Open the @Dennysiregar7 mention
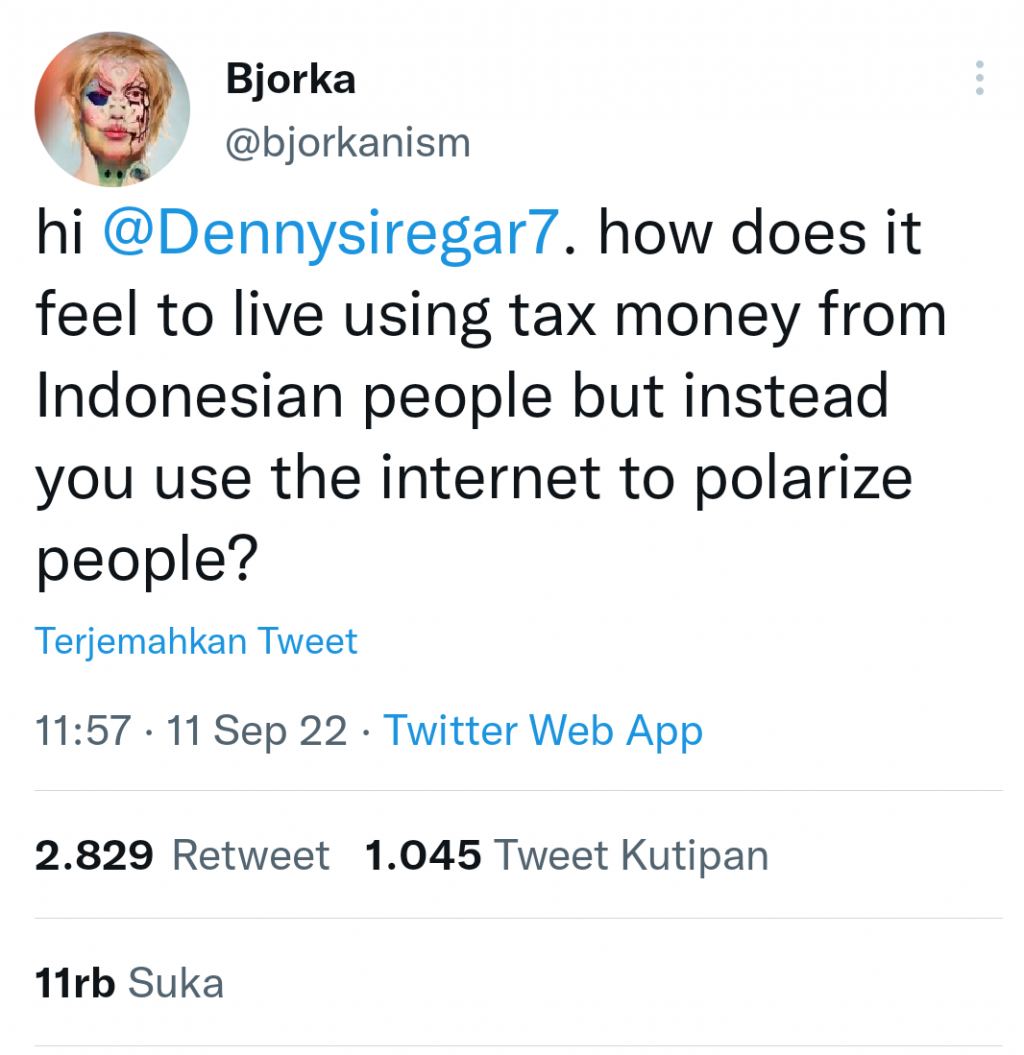Image resolution: width=1024 pixels, height=1055 pixels. [x=332, y=235]
